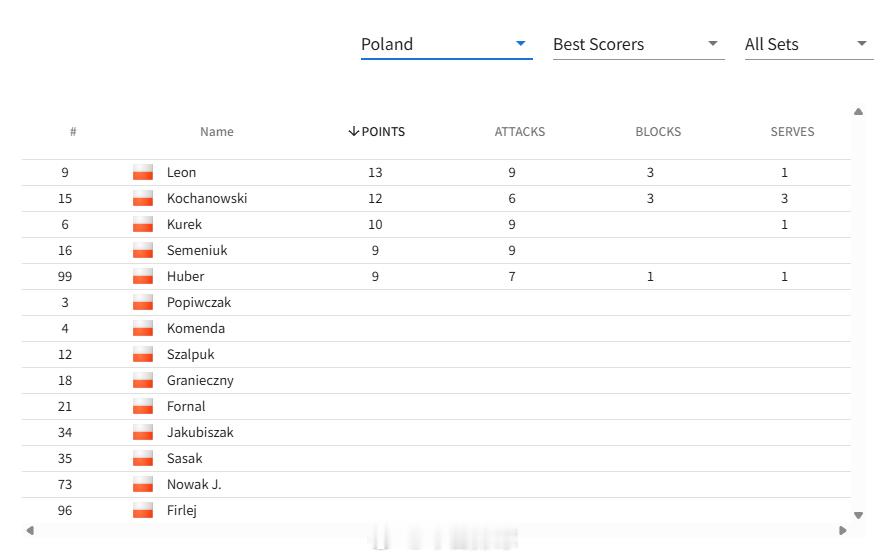
Task: Click the jersey number column header
Action: point(73,131)
